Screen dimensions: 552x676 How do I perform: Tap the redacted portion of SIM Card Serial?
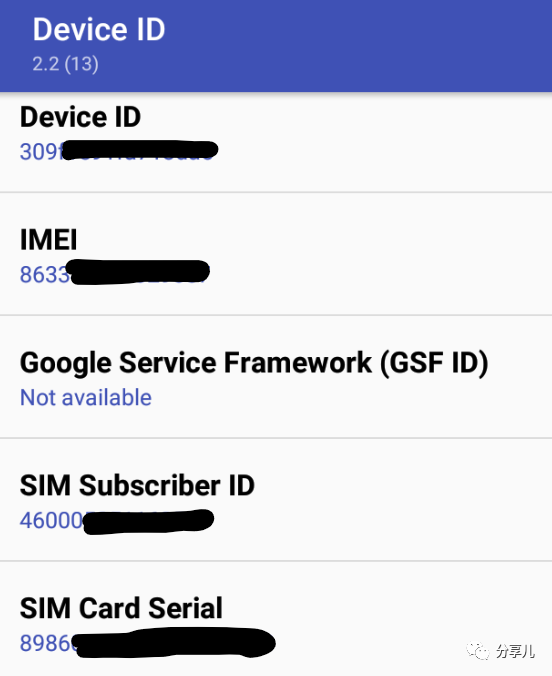click(x=175, y=643)
